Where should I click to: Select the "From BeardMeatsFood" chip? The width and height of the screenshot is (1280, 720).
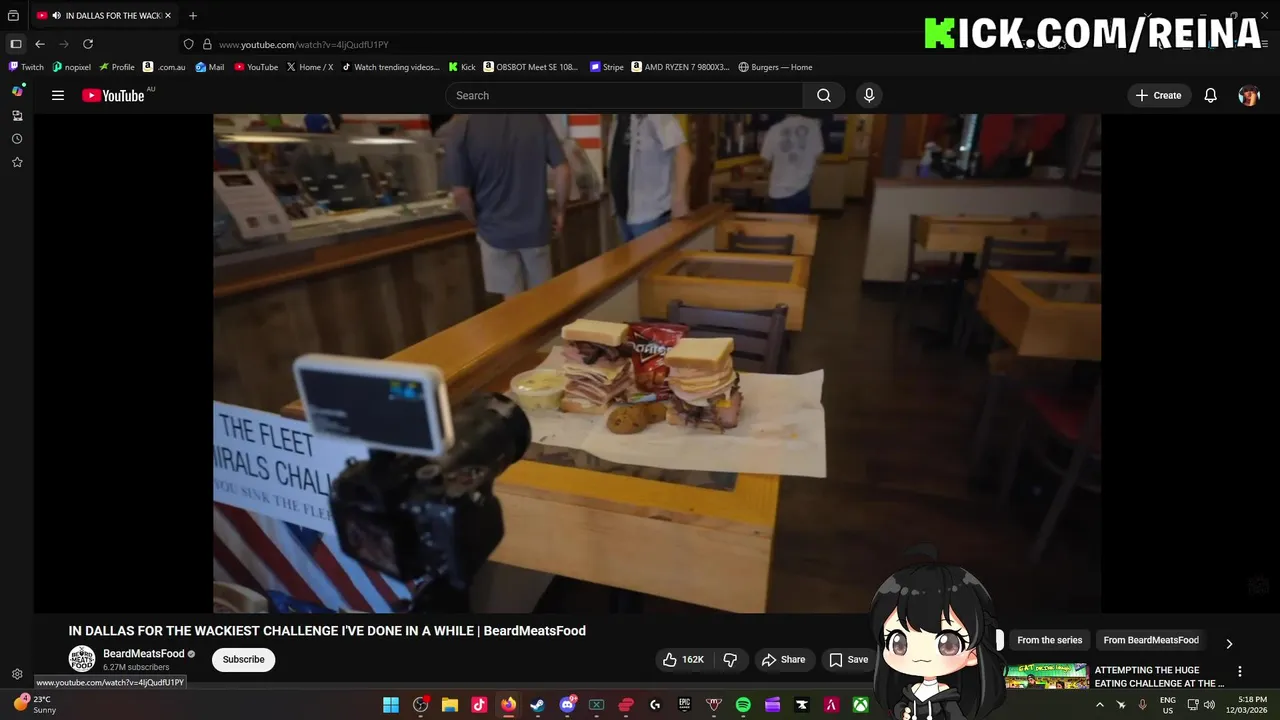click(1151, 640)
